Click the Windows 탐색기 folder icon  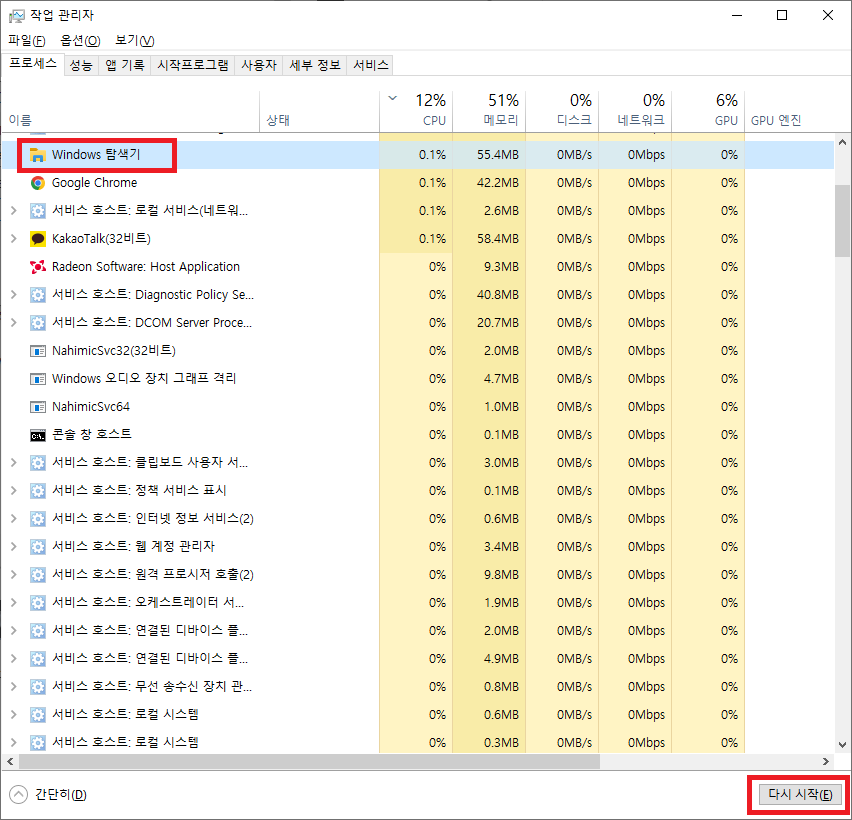coord(37,155)
